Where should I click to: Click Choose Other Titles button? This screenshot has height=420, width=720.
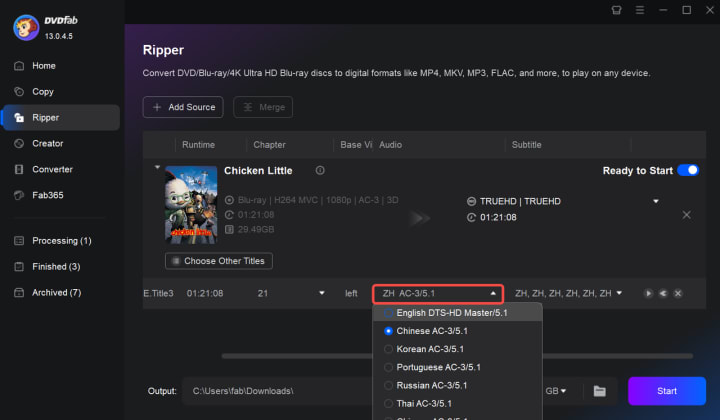219,261
